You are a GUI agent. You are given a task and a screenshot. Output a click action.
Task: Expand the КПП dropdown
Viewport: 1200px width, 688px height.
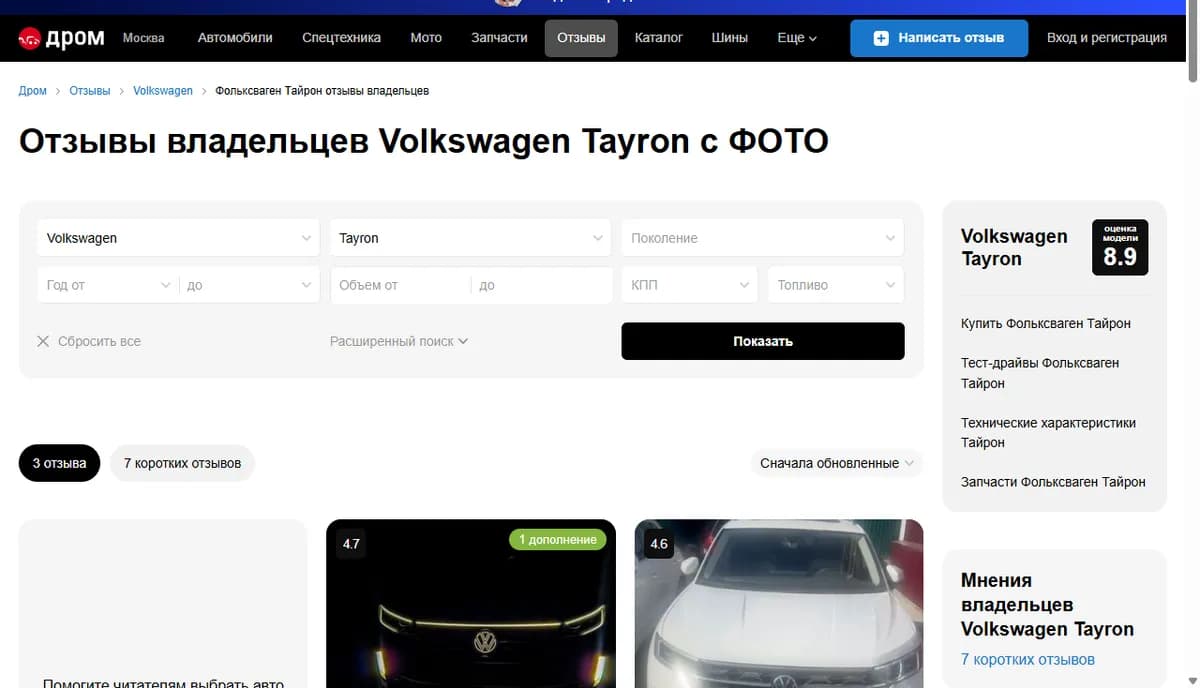(x=690, y=285)
